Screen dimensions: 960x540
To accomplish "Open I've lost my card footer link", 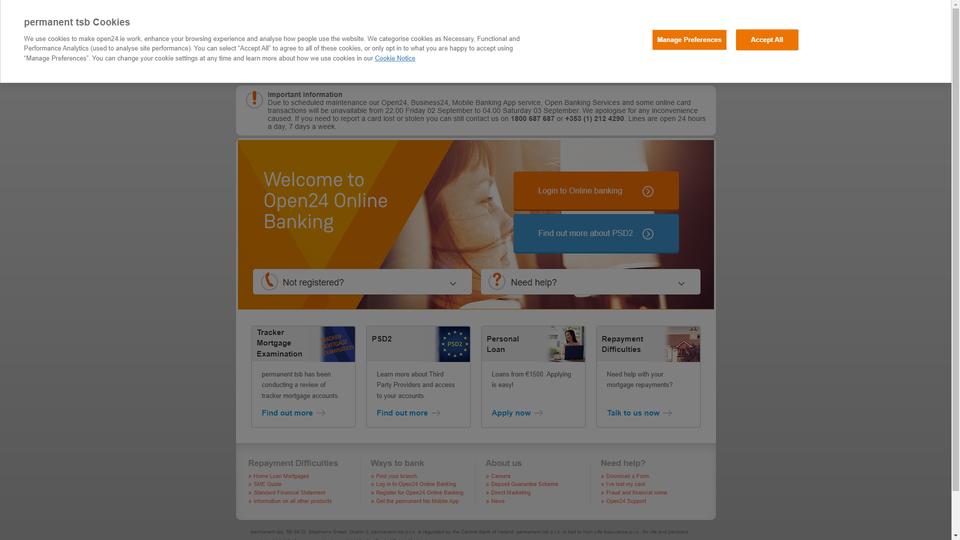I will pyautogui.click(x=625, y=484).
